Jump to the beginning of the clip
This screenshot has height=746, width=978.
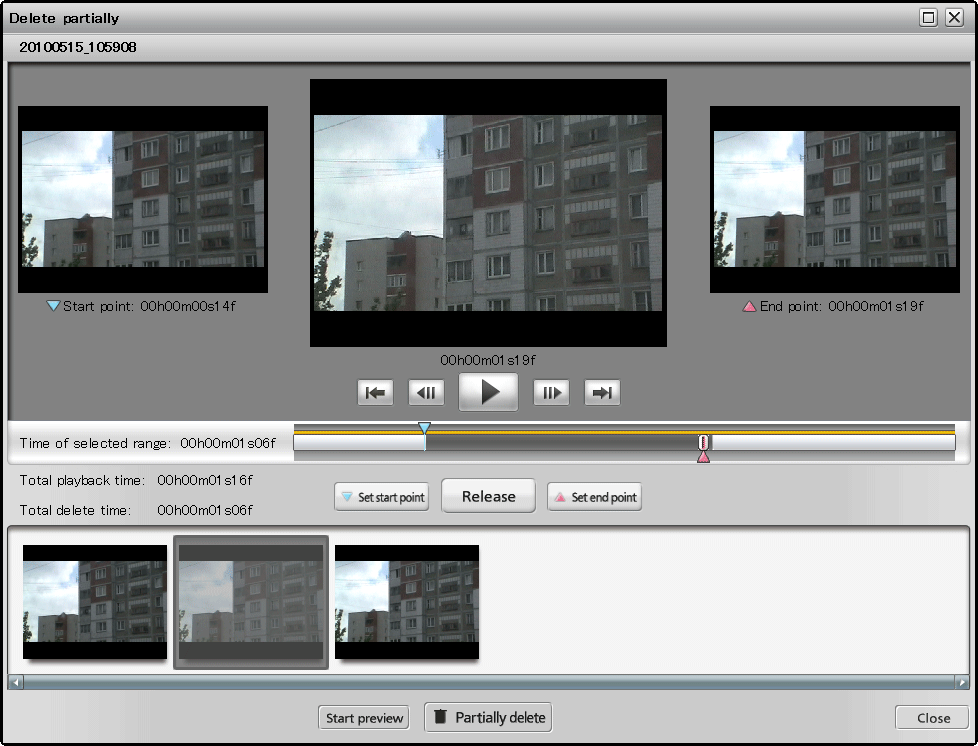(x=375, y=393)
